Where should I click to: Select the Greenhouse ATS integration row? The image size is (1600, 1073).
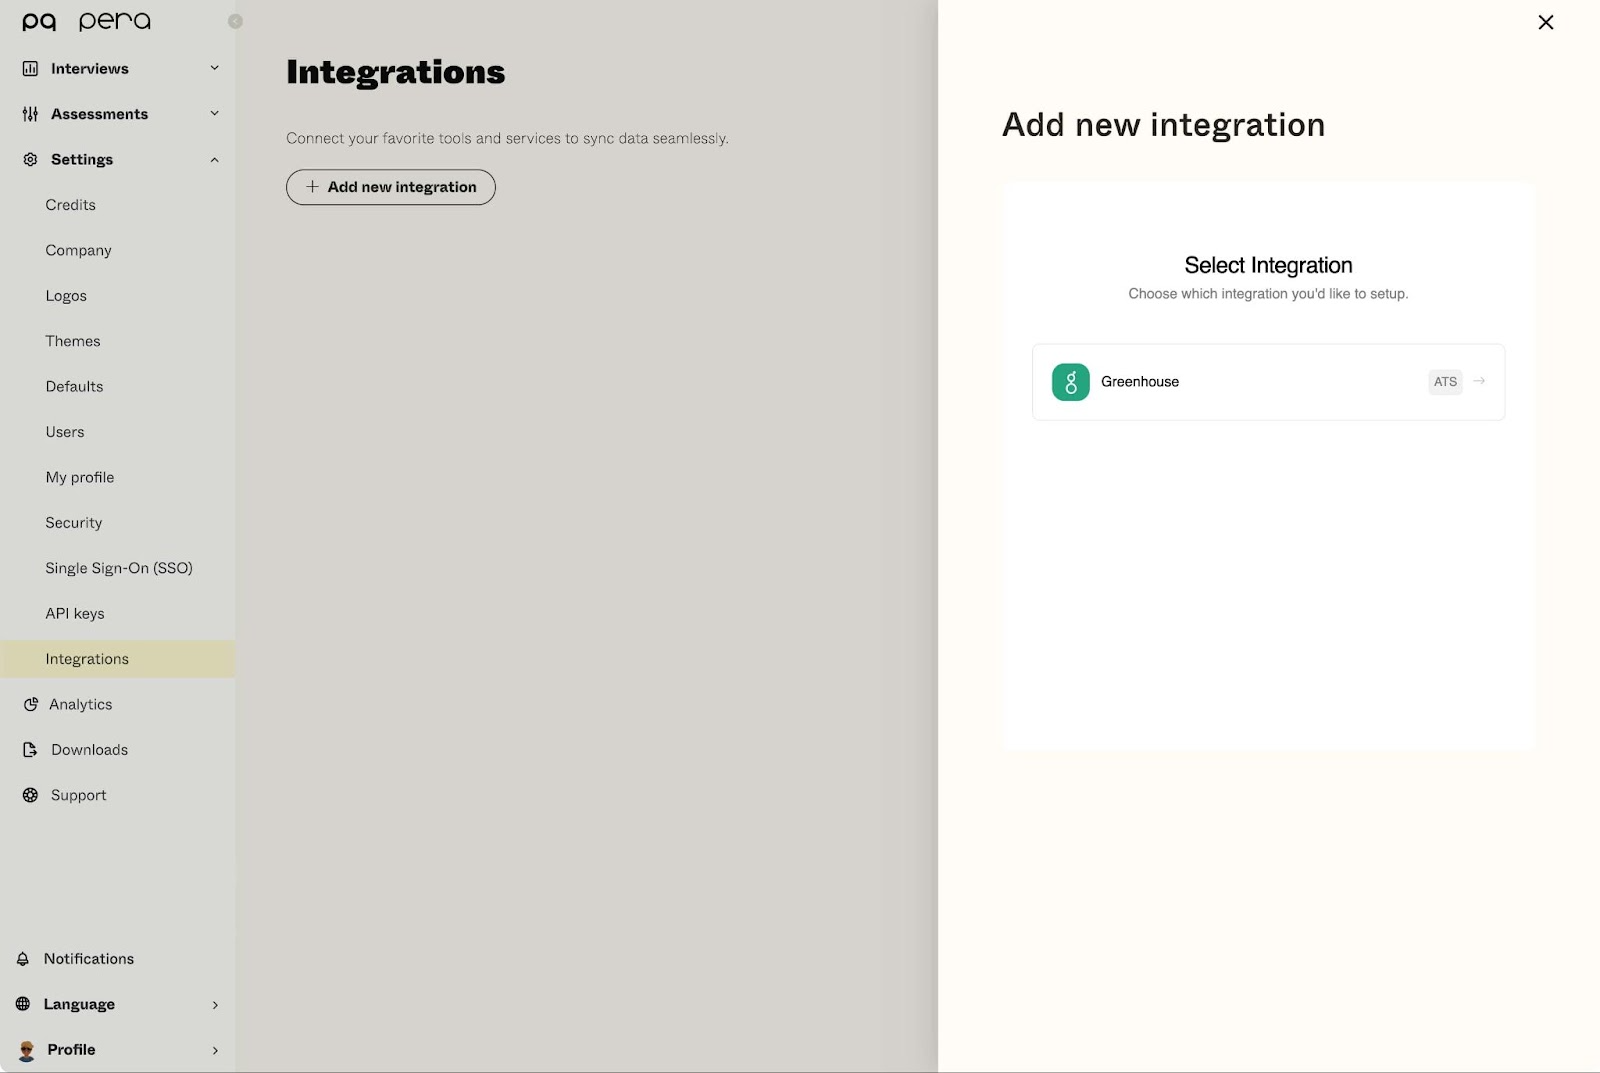pos(1267,382)
